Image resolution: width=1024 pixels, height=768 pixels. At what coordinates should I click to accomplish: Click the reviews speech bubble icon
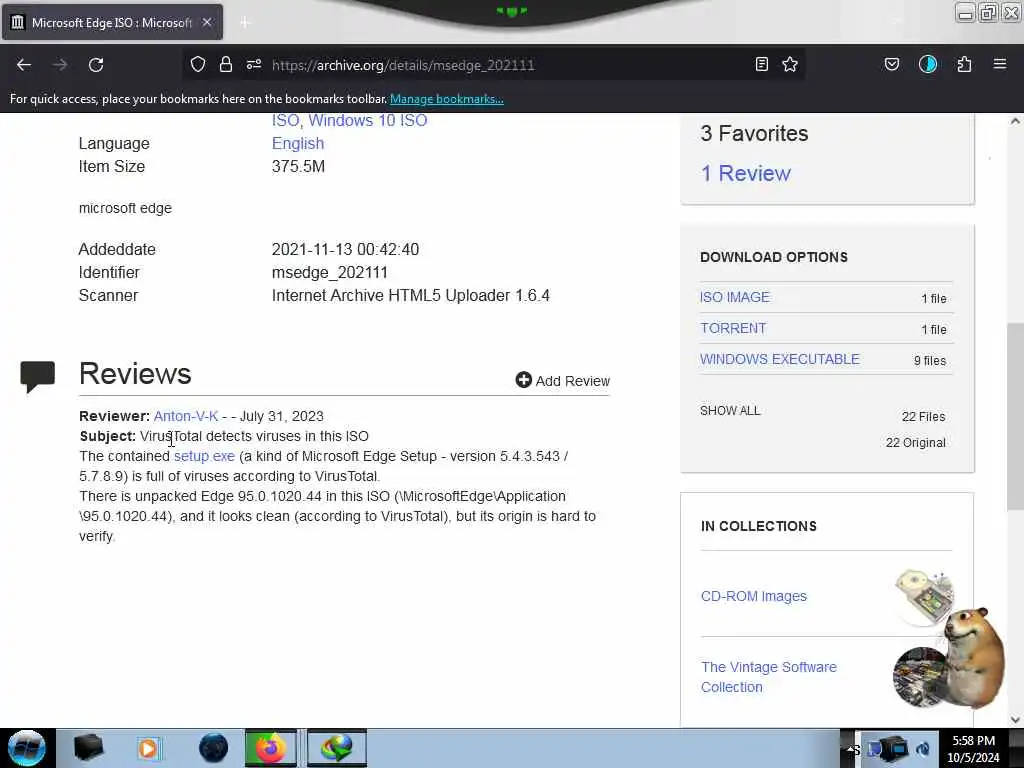pyautogui.click(x=37, y=376)
